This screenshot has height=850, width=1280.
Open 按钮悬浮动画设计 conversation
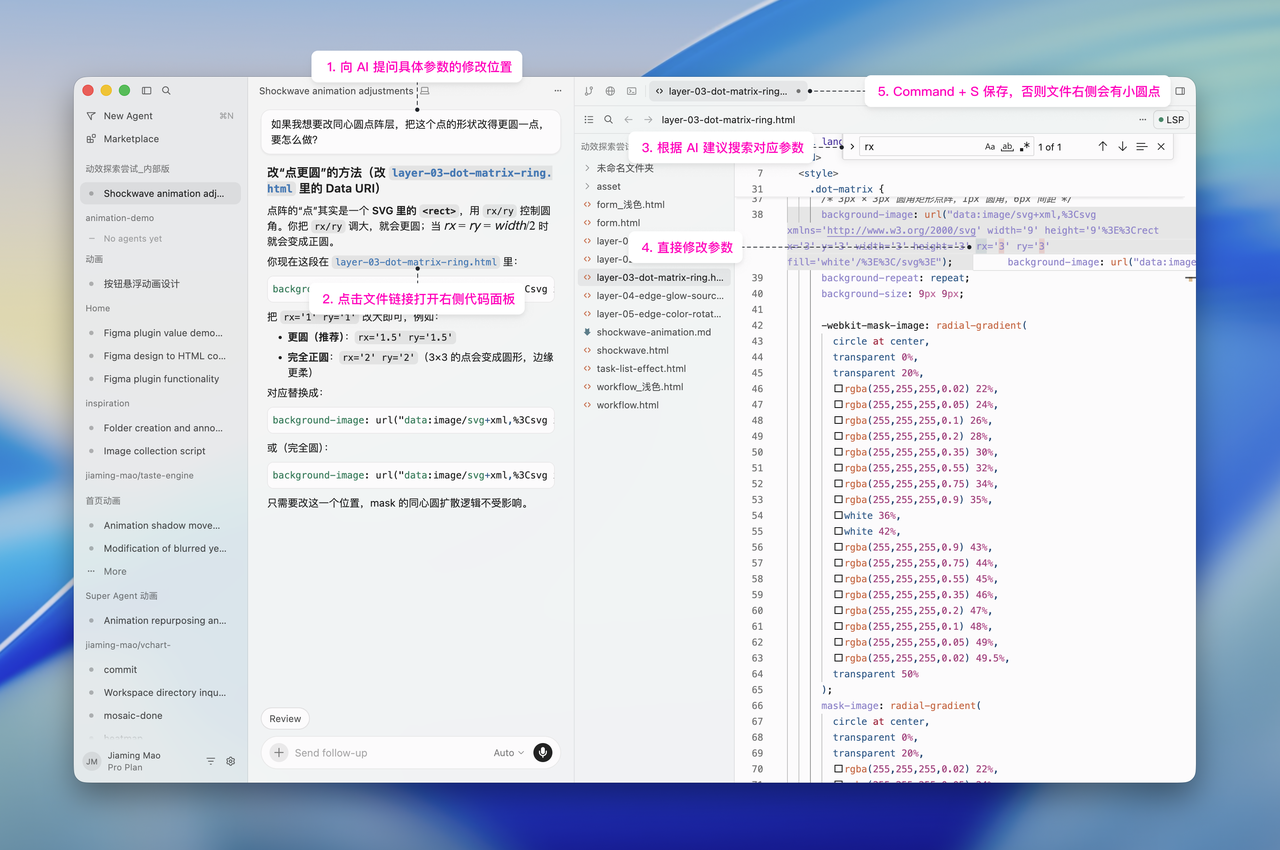[x=161, y=284]
